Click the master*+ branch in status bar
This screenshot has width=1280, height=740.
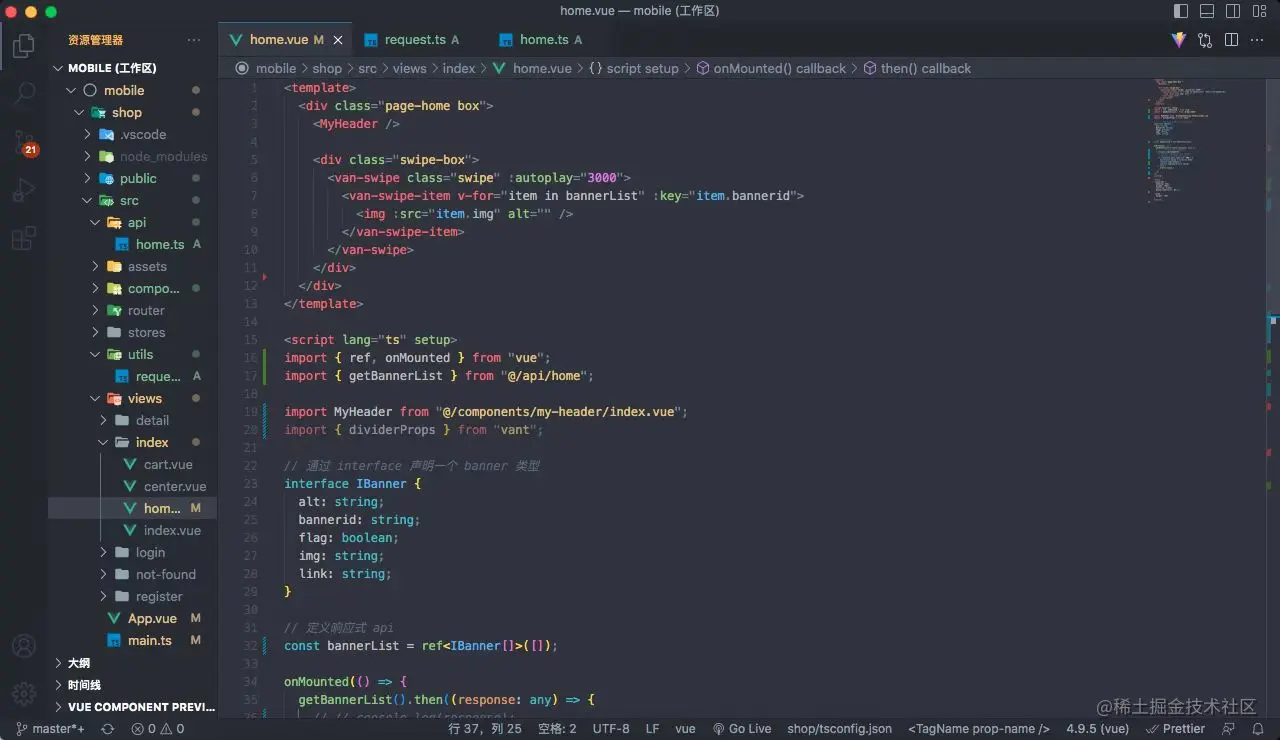pos(50,729)
